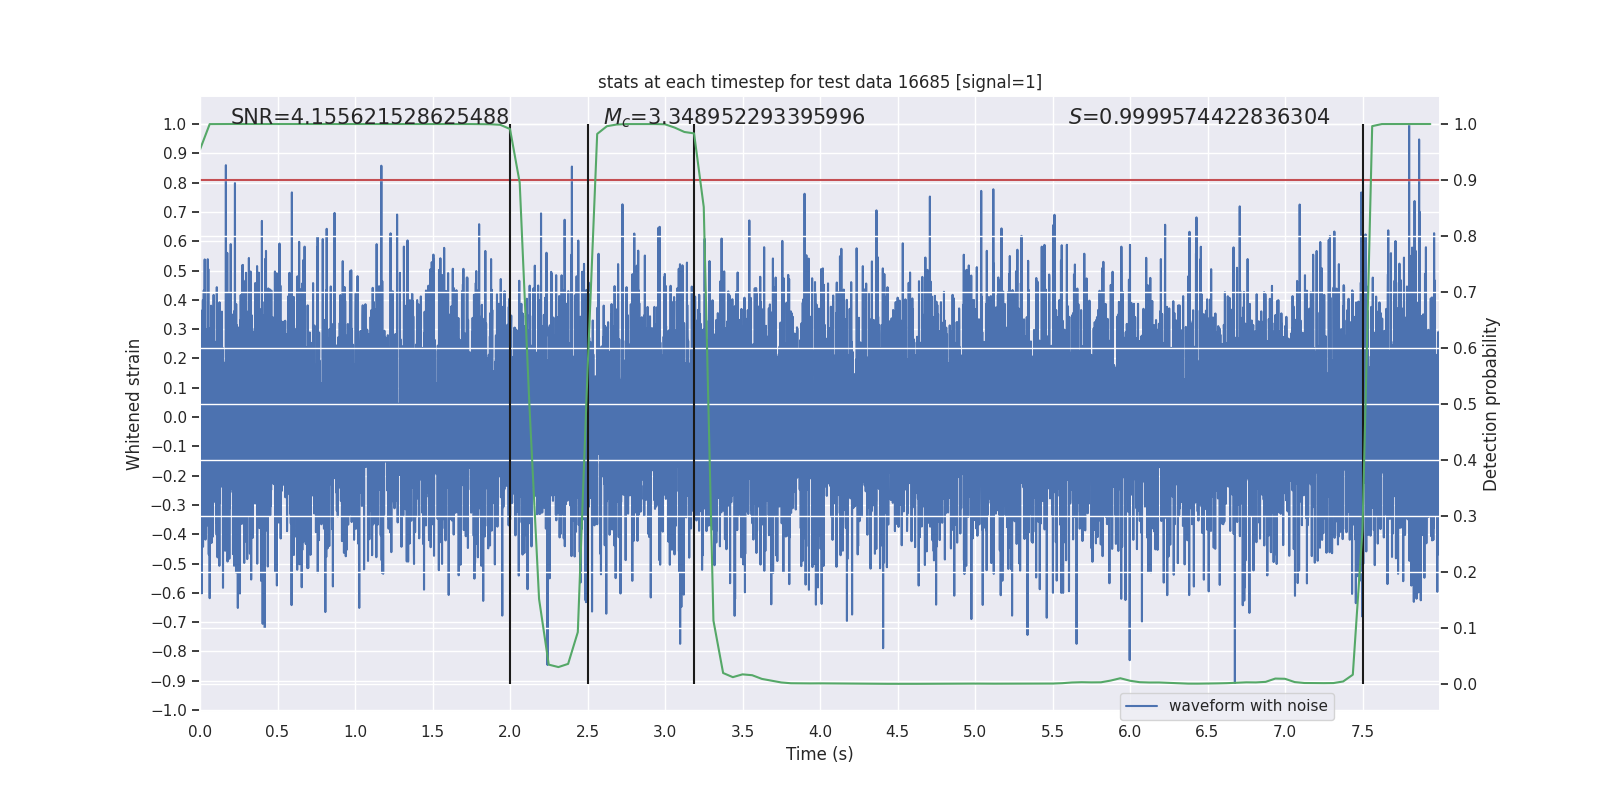The width and height of the screenshot is (1600, 800).
Task: Click the blue line sample in the legend
Action: pyautogui.click(x=1142, y=706)
